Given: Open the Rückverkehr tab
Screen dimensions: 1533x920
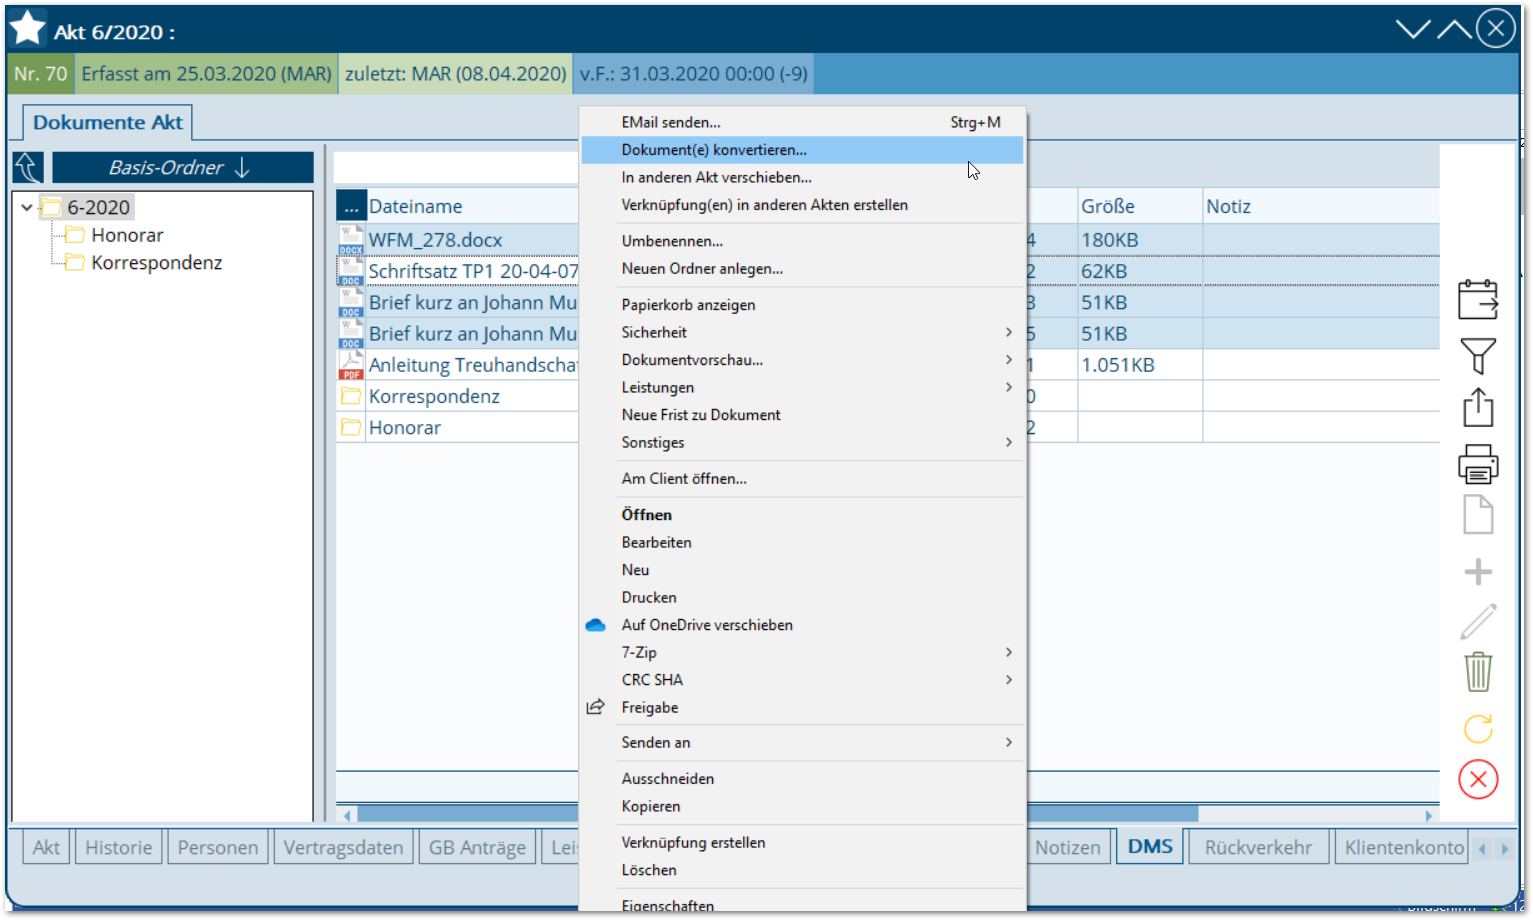Looking at the screenshot, I should click(x=1258, y=847).
